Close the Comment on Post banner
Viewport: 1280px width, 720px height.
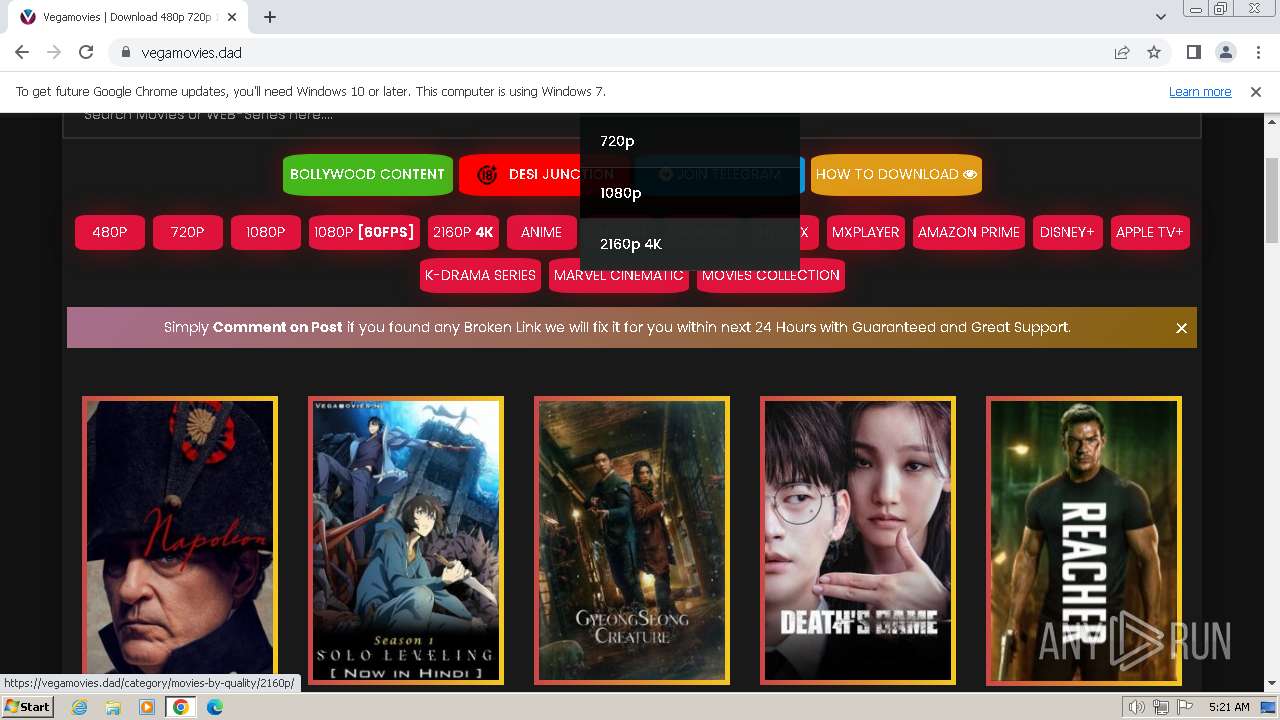(1181, 328)
